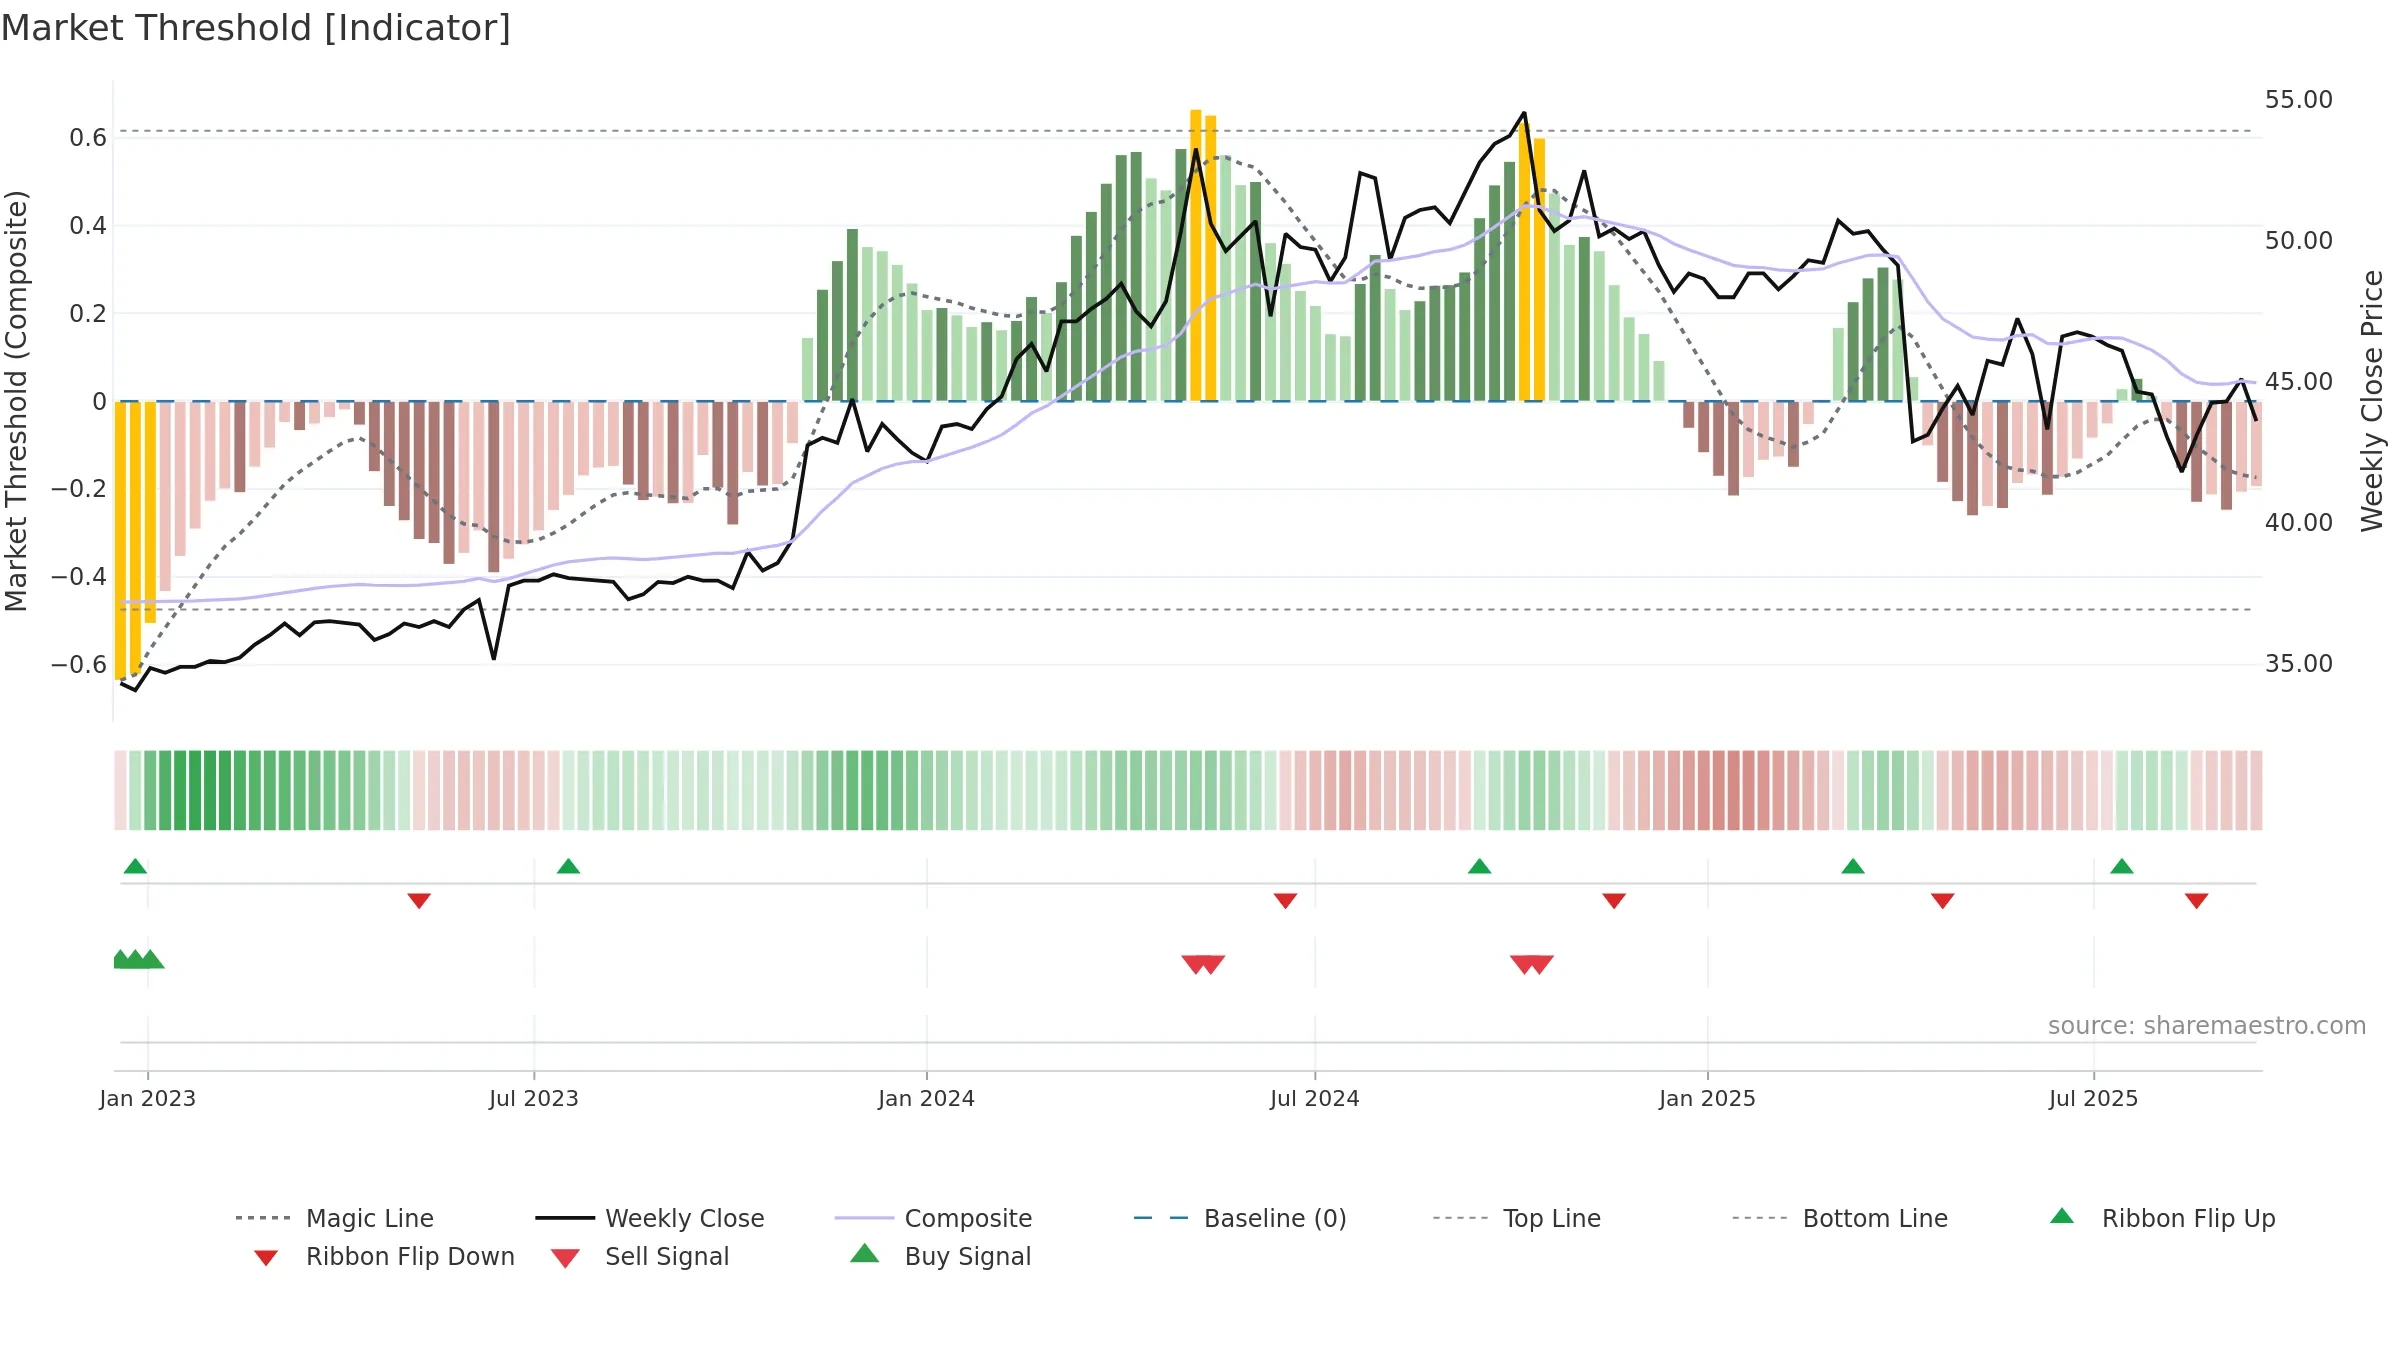Screen dimensions: 2400x1350
Task: Click the Jul 2023 axis label
Action: 534,1098
